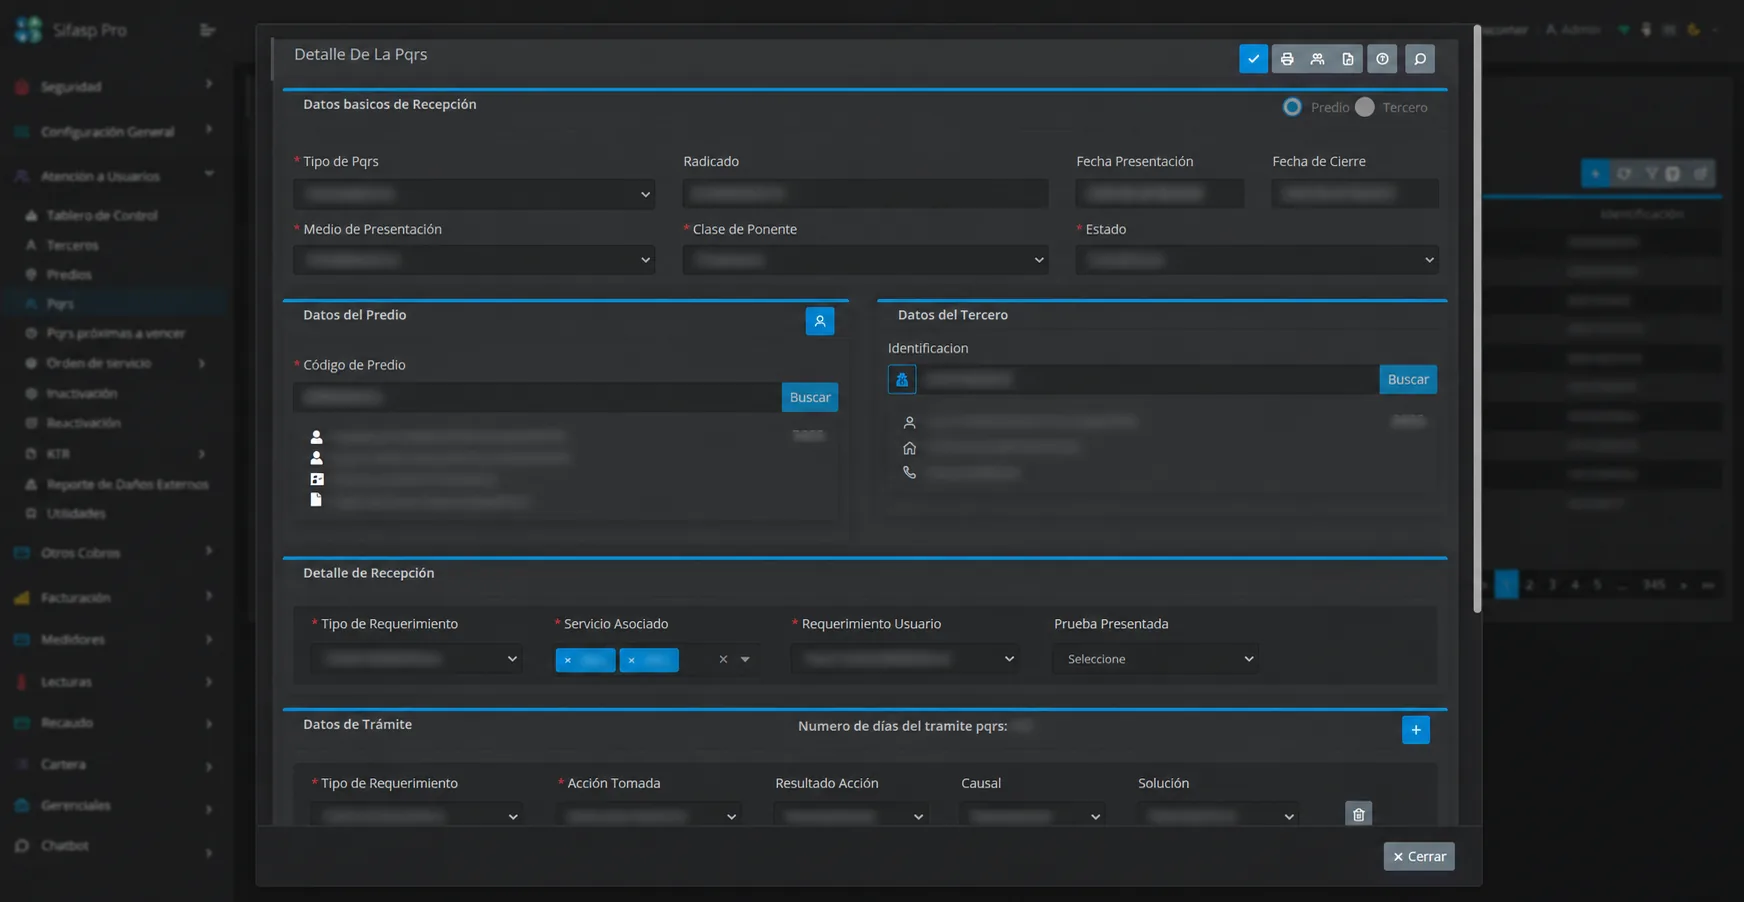Print the Pqrs detail

coord(1287,59)
